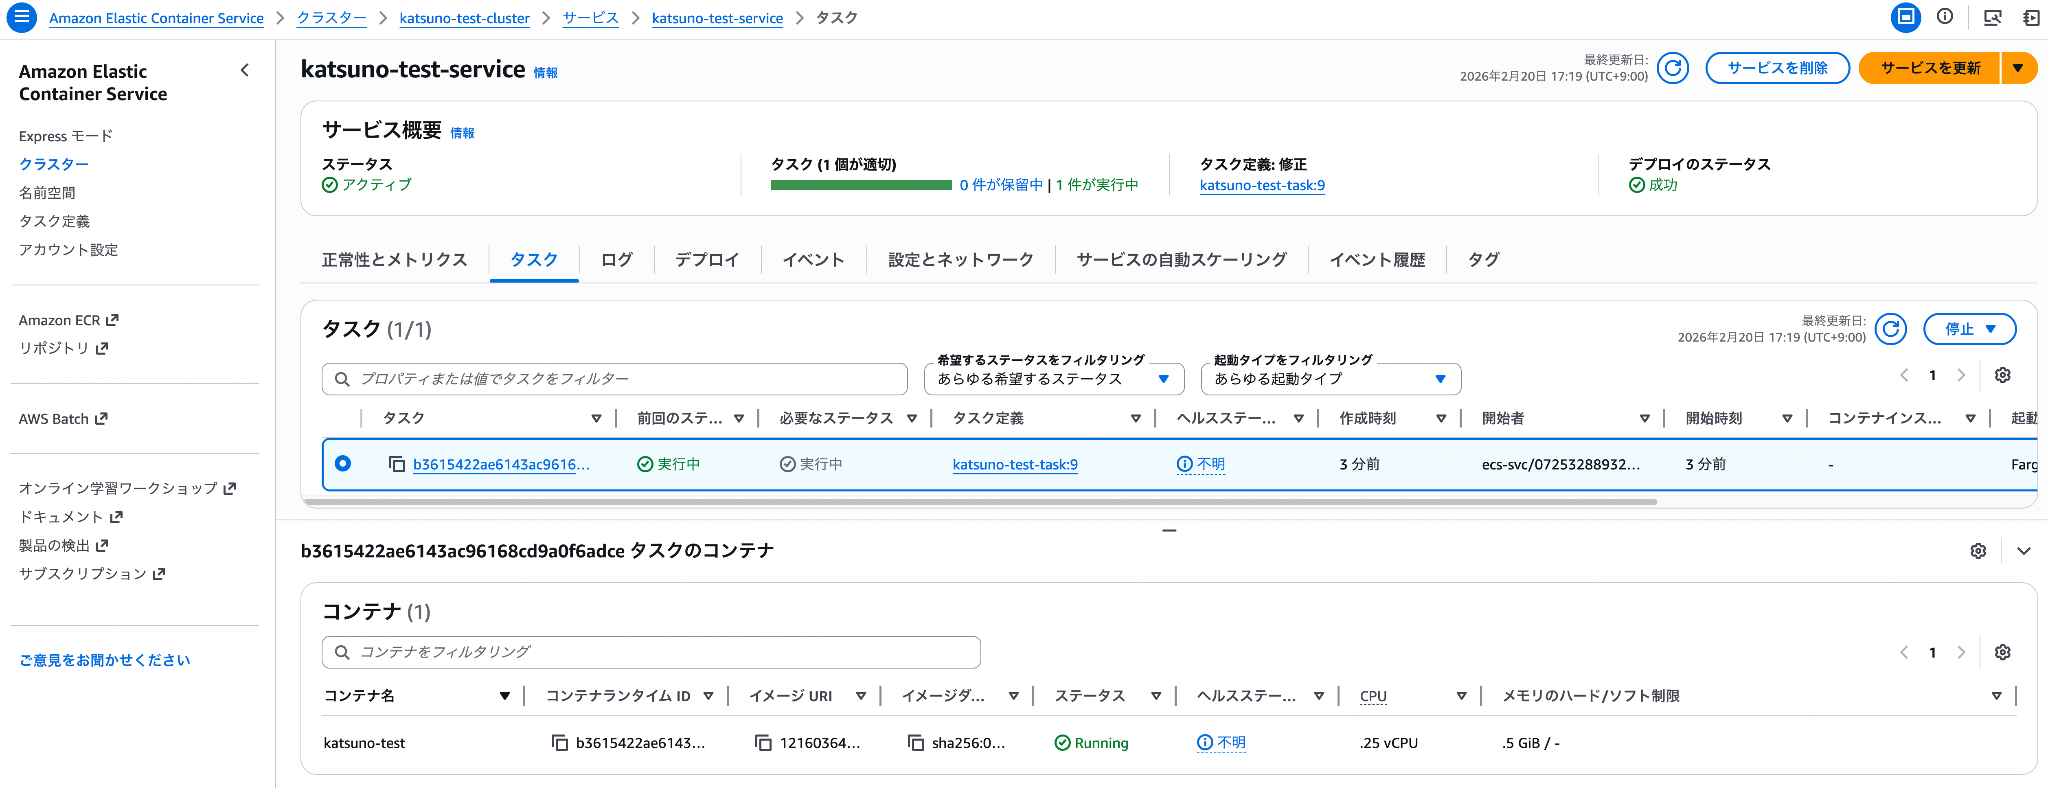Click the service refresh icon near header
Screen dimensions: 2048x788
tap(1672, 68)
